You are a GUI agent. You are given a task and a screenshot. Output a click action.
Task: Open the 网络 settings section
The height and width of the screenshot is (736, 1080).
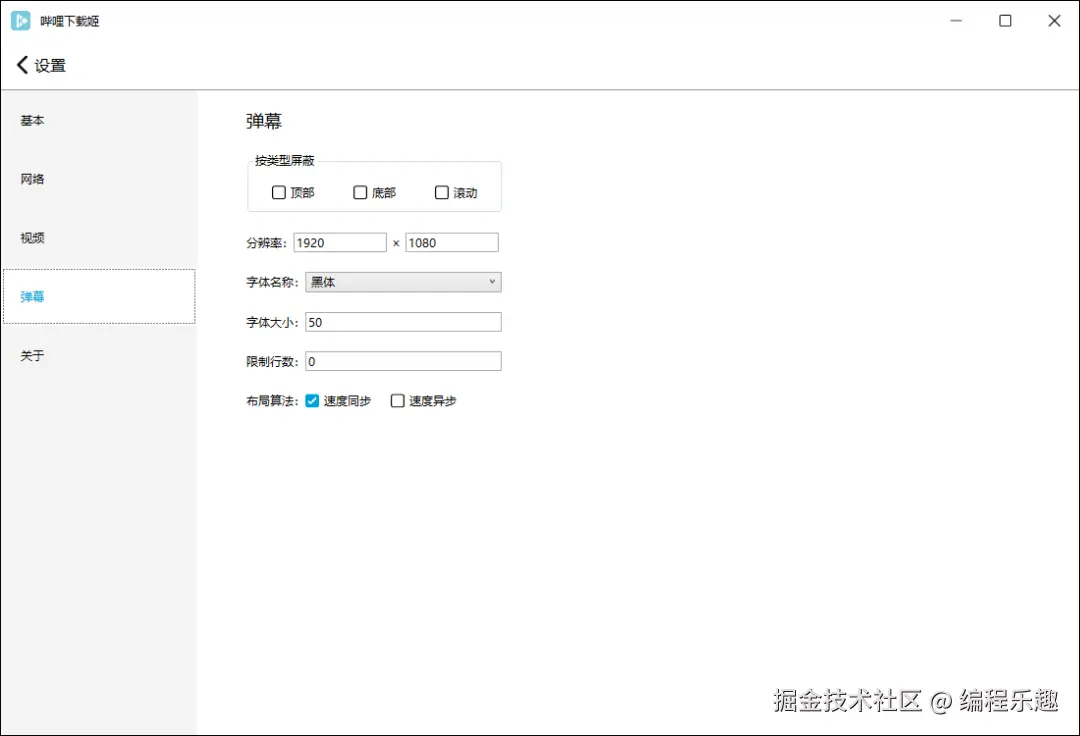31,178
